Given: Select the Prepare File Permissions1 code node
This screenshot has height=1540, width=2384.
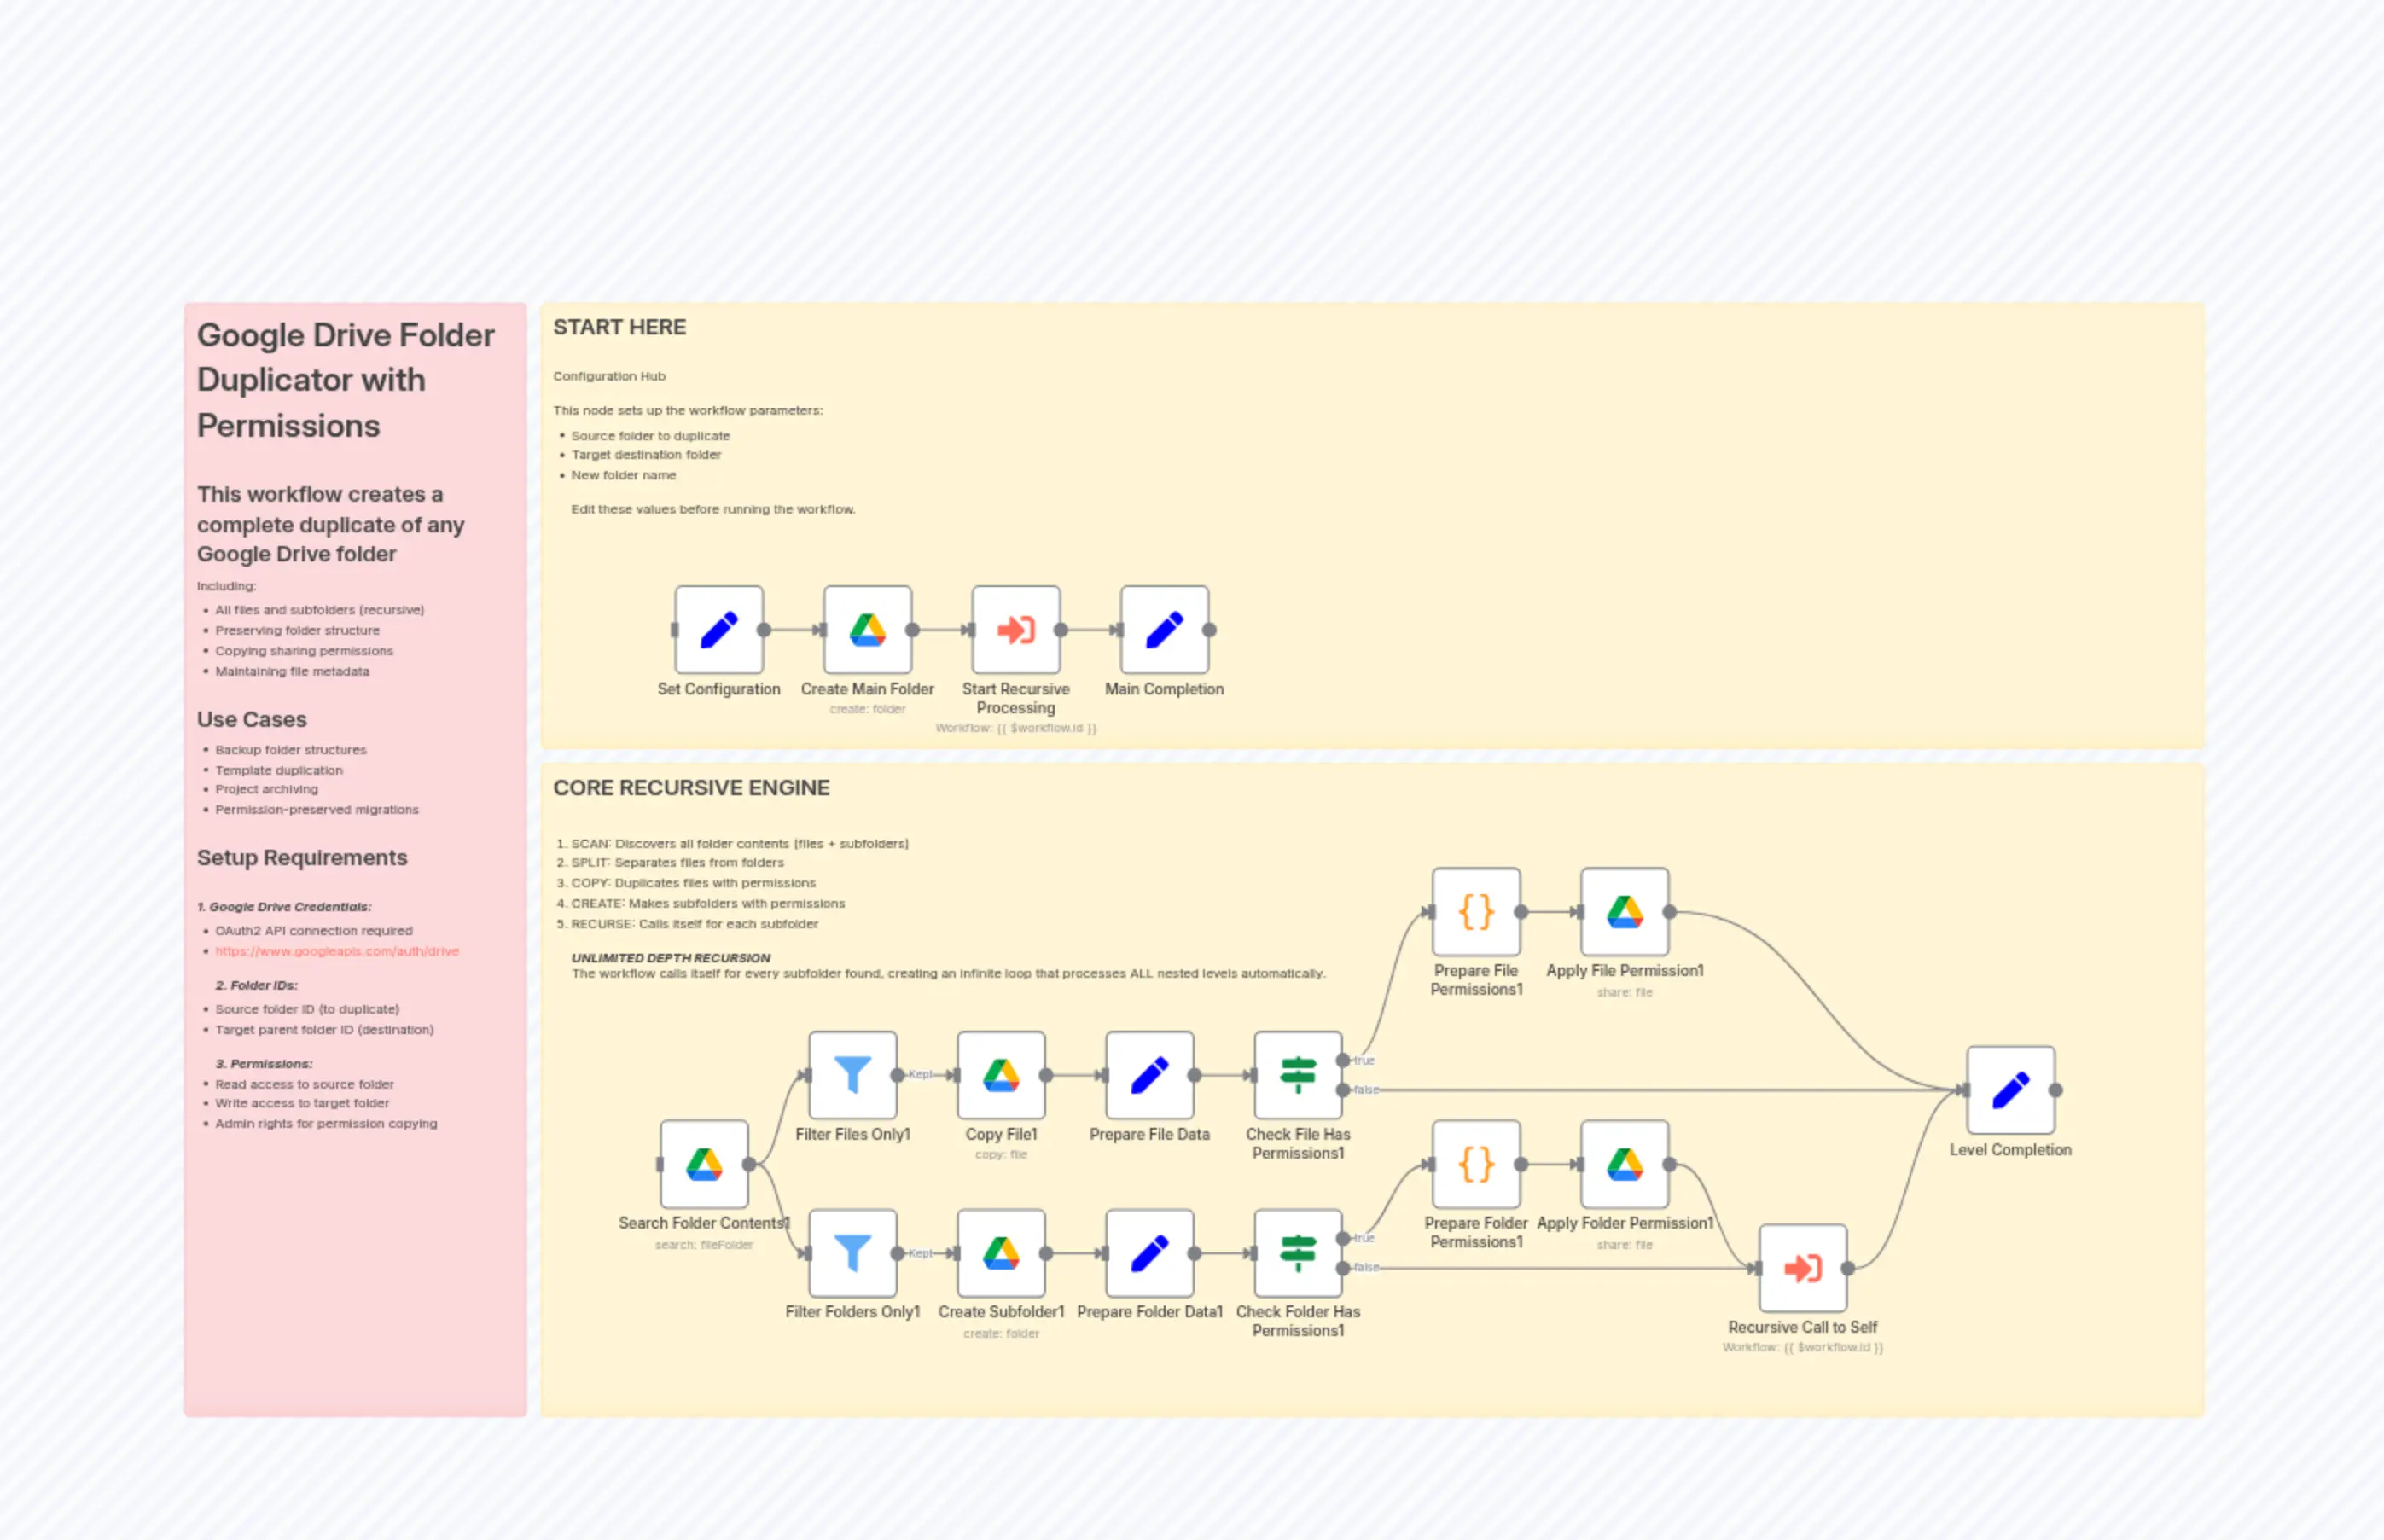Looking at the screenshot, I should coord(1476,912).
